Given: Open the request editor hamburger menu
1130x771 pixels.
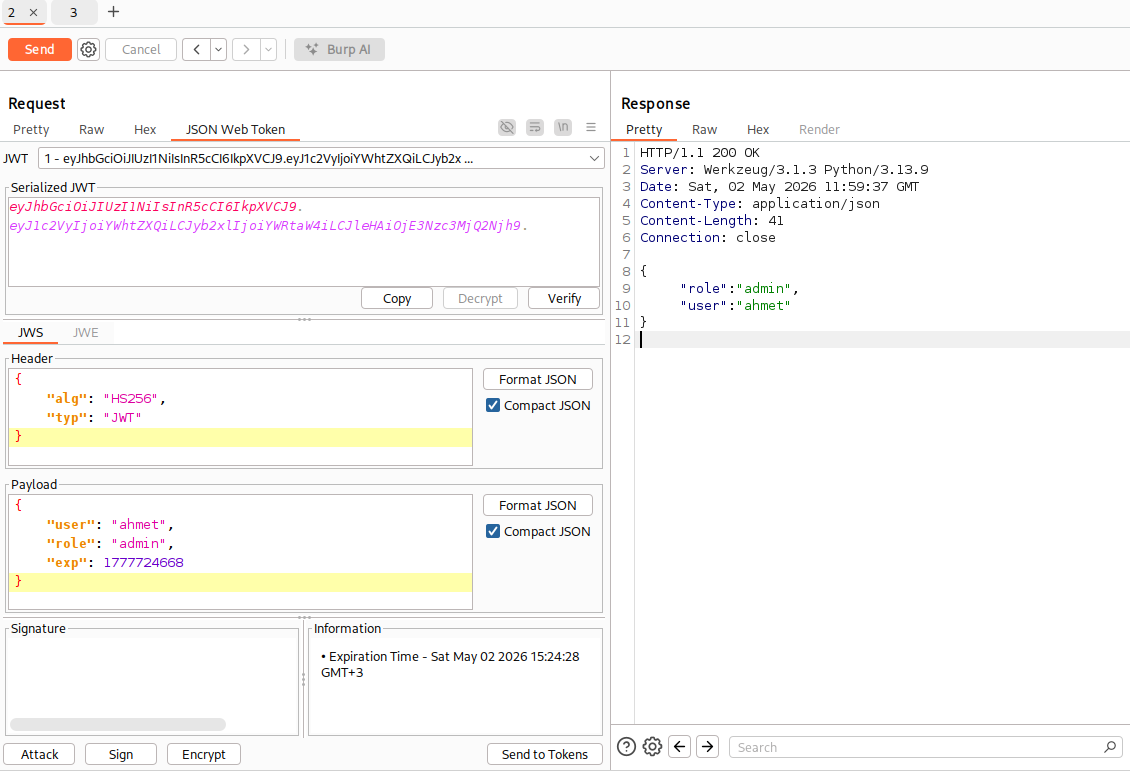Looking at the screenshot, I should [591, 128].
